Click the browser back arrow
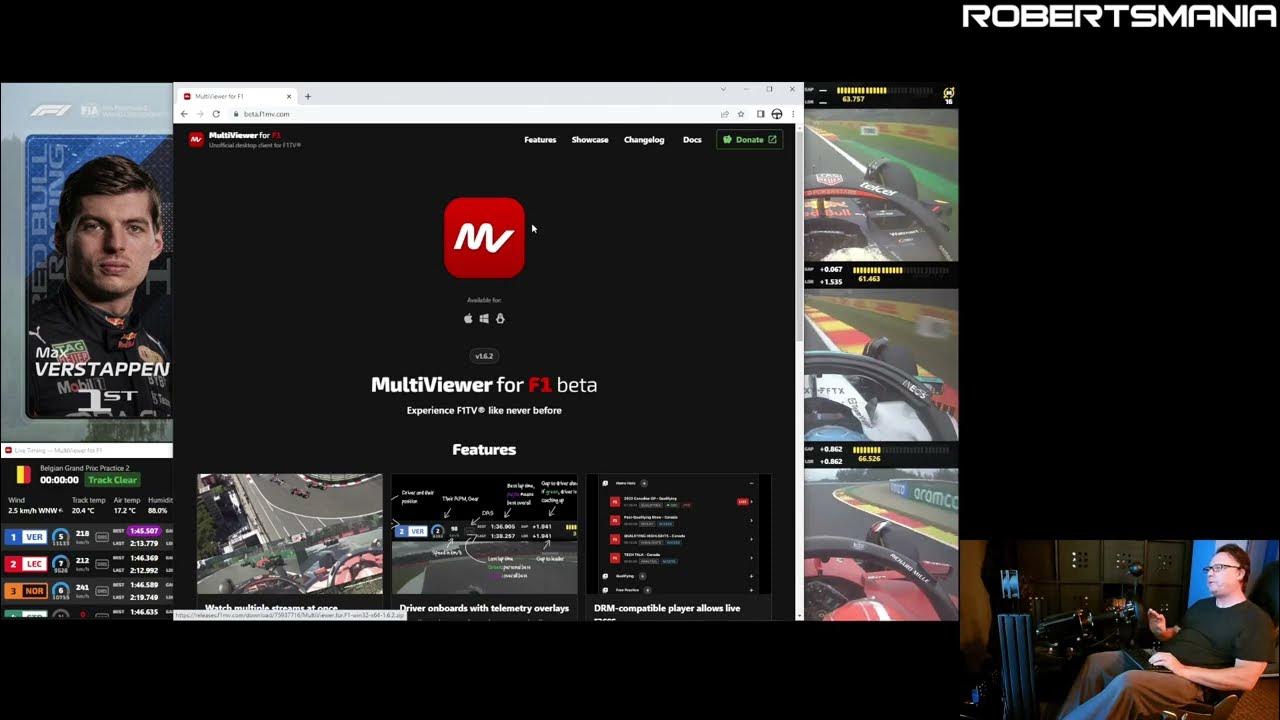Screen dimensions: 1280x720 point(184,114)
